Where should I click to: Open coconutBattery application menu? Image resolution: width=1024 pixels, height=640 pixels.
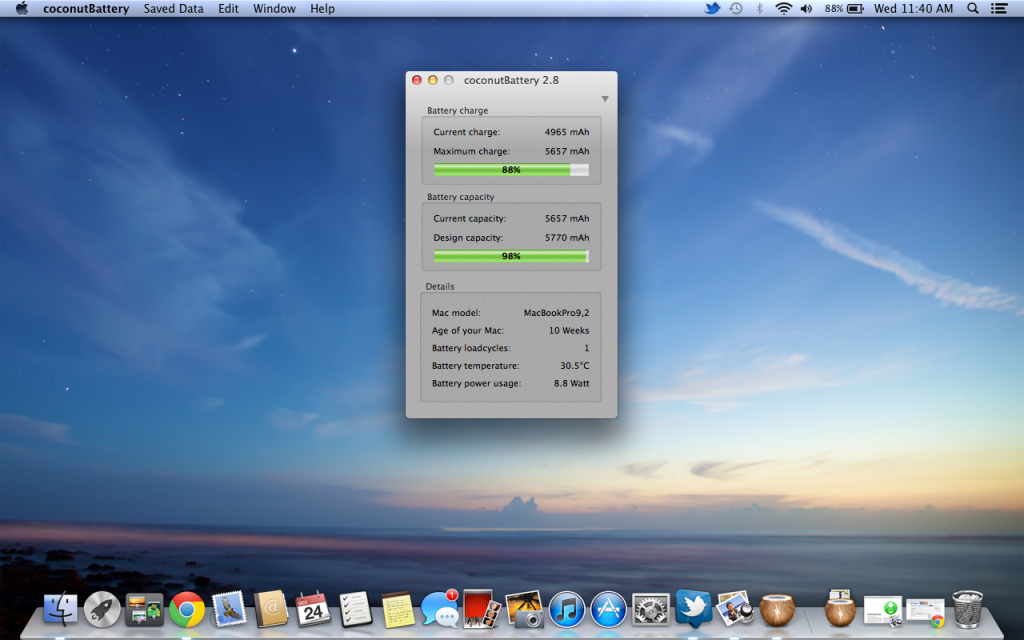(86, 8)
